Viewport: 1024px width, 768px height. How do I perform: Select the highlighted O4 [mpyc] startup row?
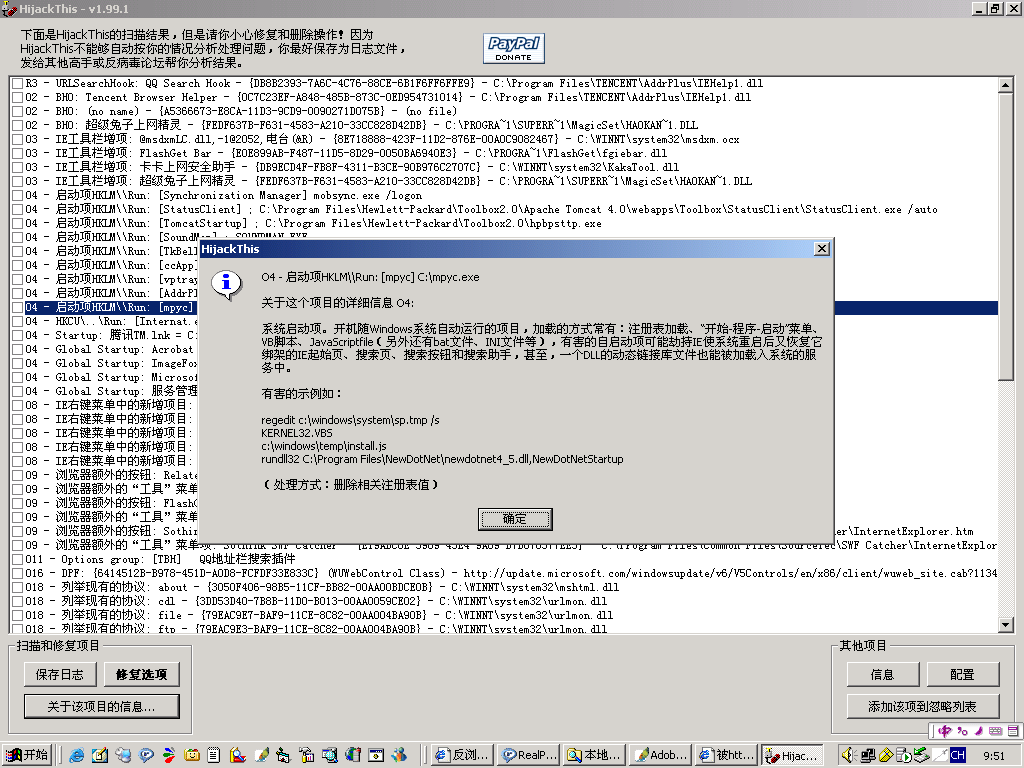(505, 308)
